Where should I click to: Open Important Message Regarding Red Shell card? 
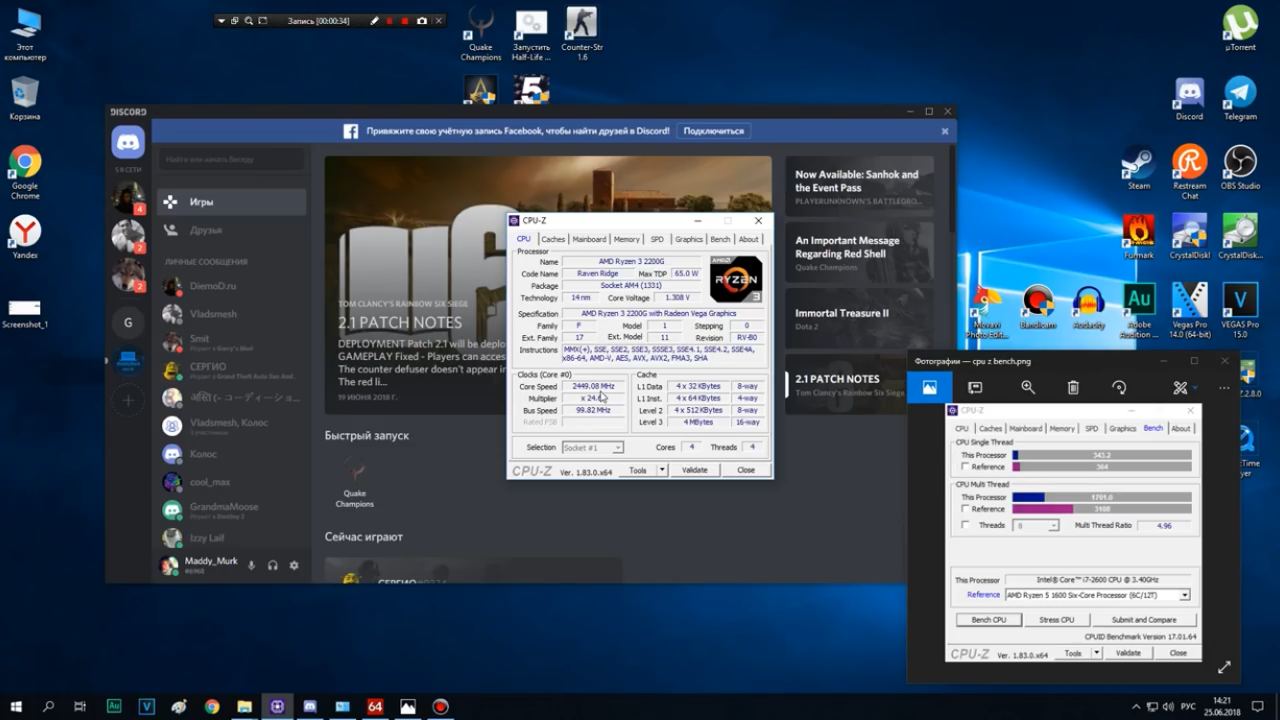point(860,253)
